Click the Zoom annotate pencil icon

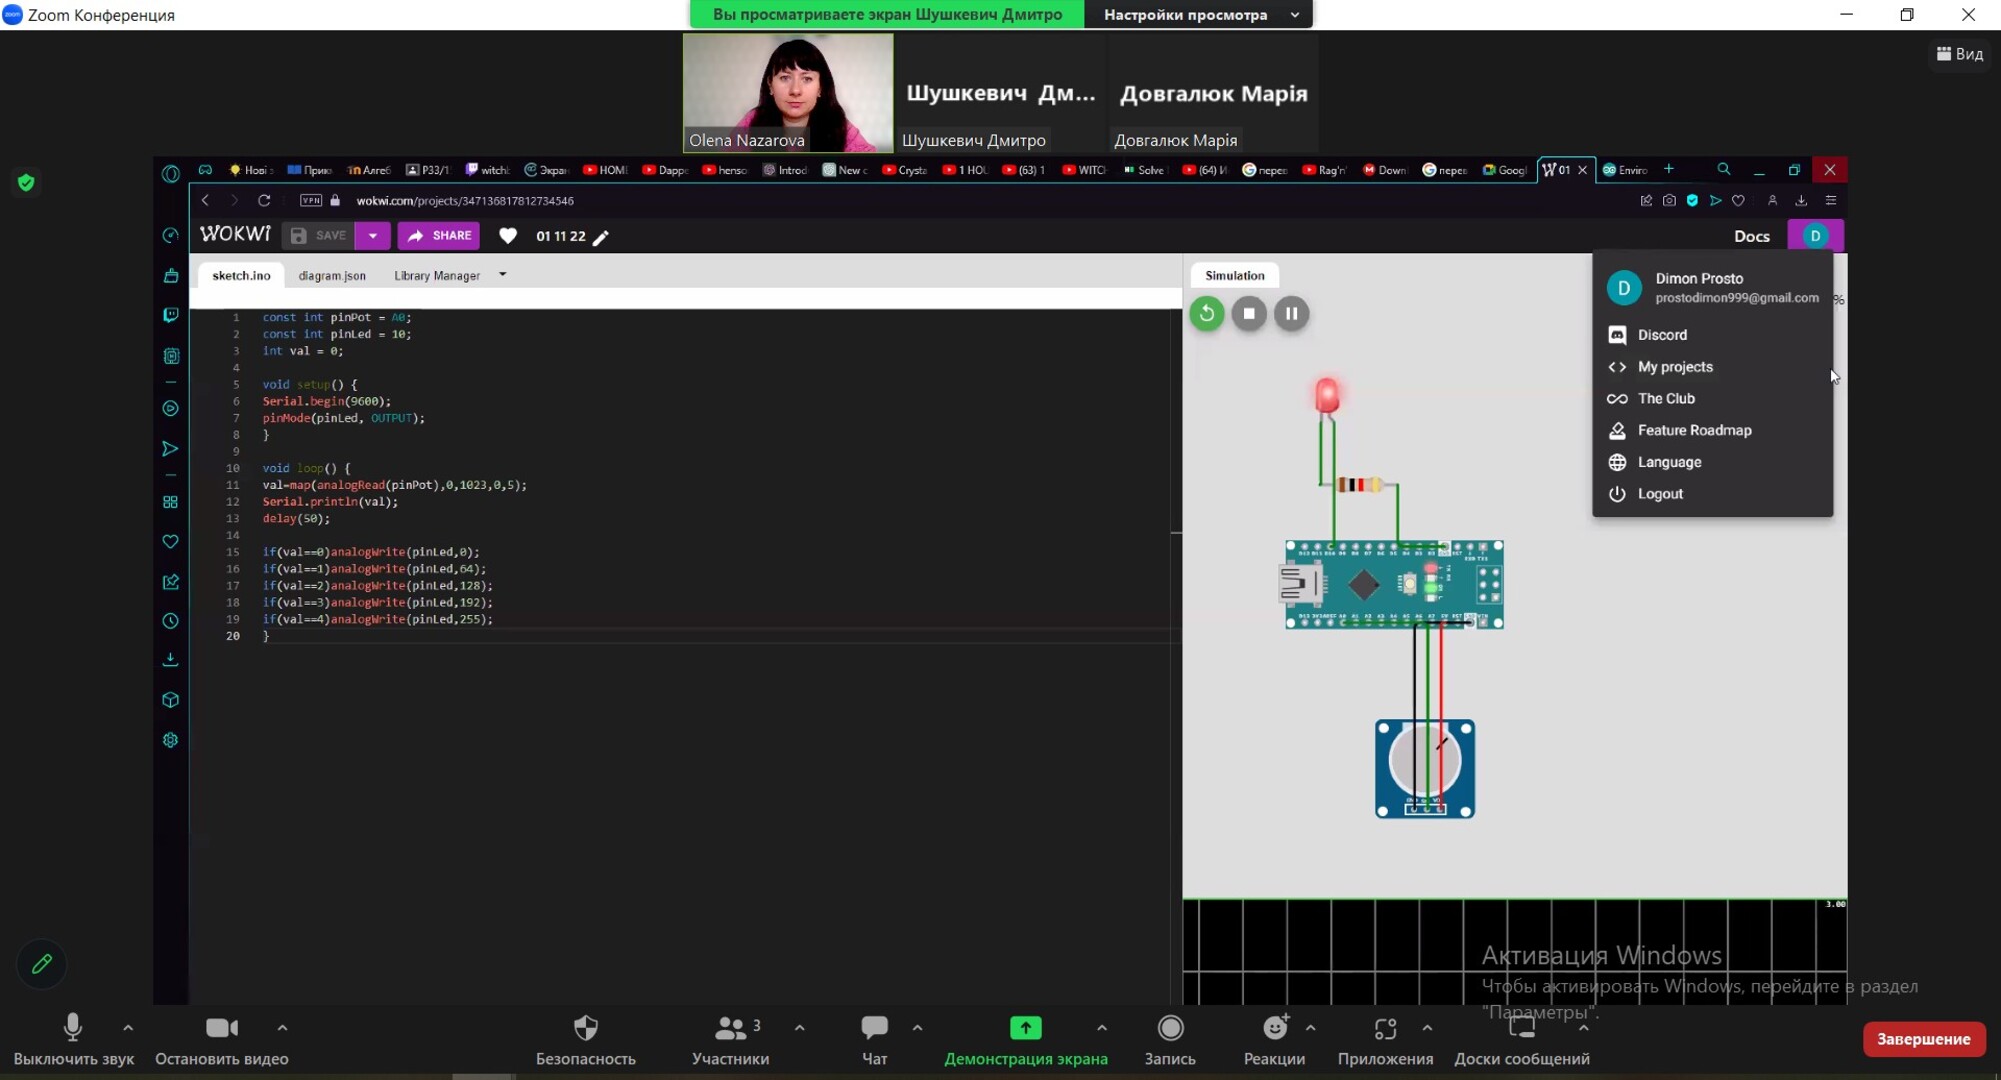pyautogui.click(x=41, y=964)
